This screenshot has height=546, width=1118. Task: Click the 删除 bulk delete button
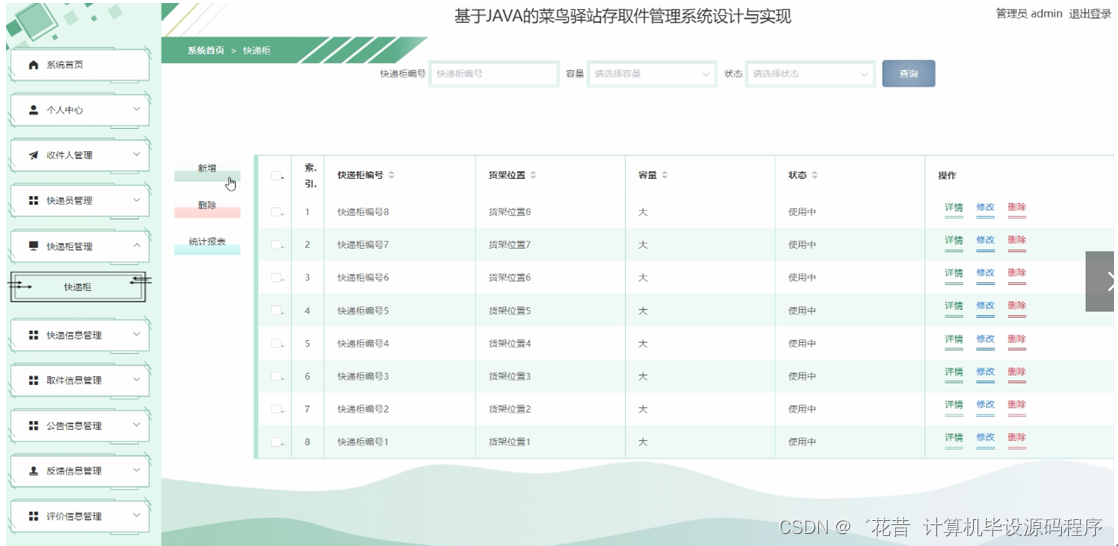click(x=207, y=207)
